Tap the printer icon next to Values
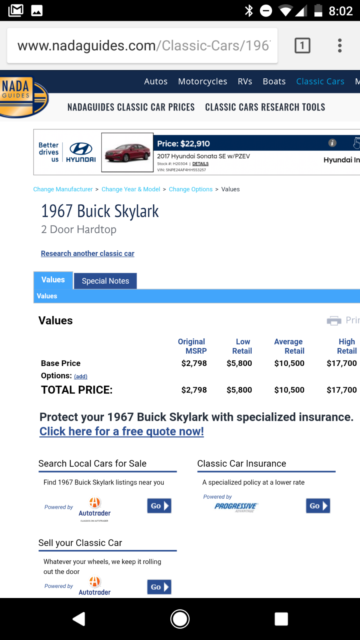This screenshot has width=360, height=640. click(x=334, y=321)
